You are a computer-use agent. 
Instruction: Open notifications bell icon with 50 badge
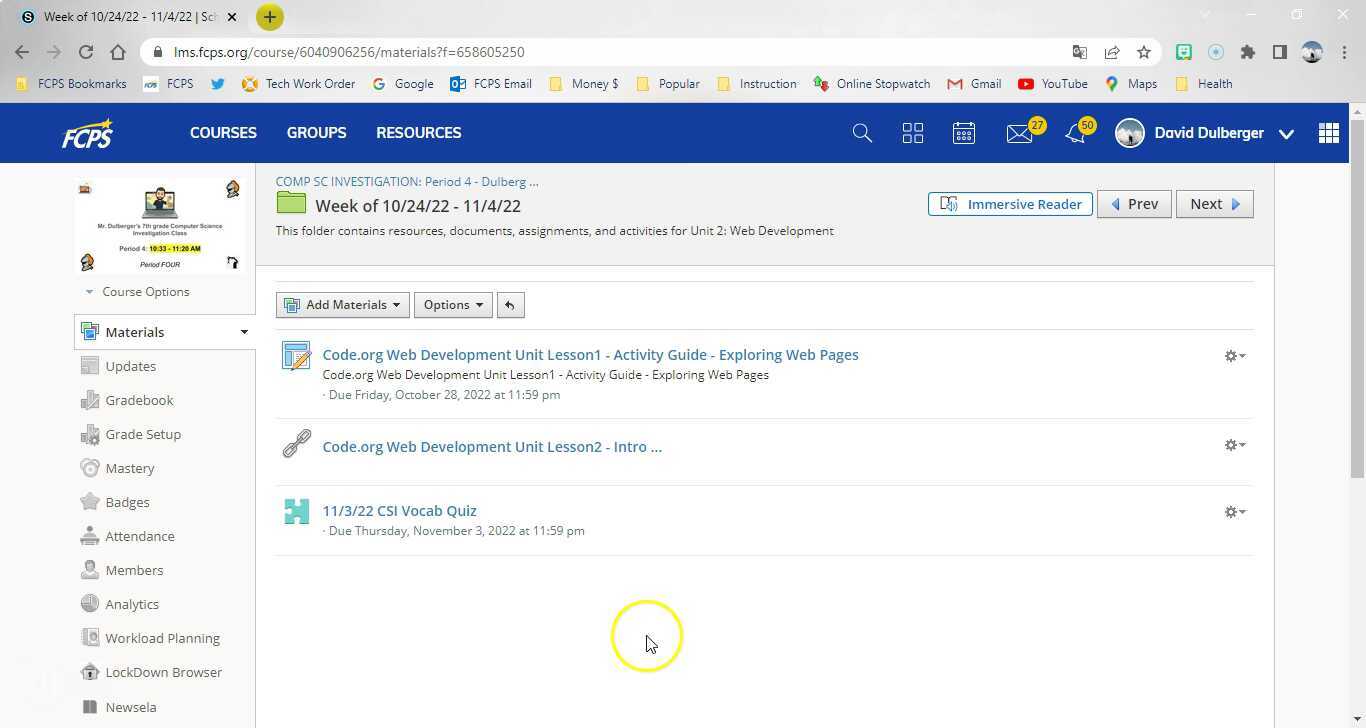(1076, 133)
